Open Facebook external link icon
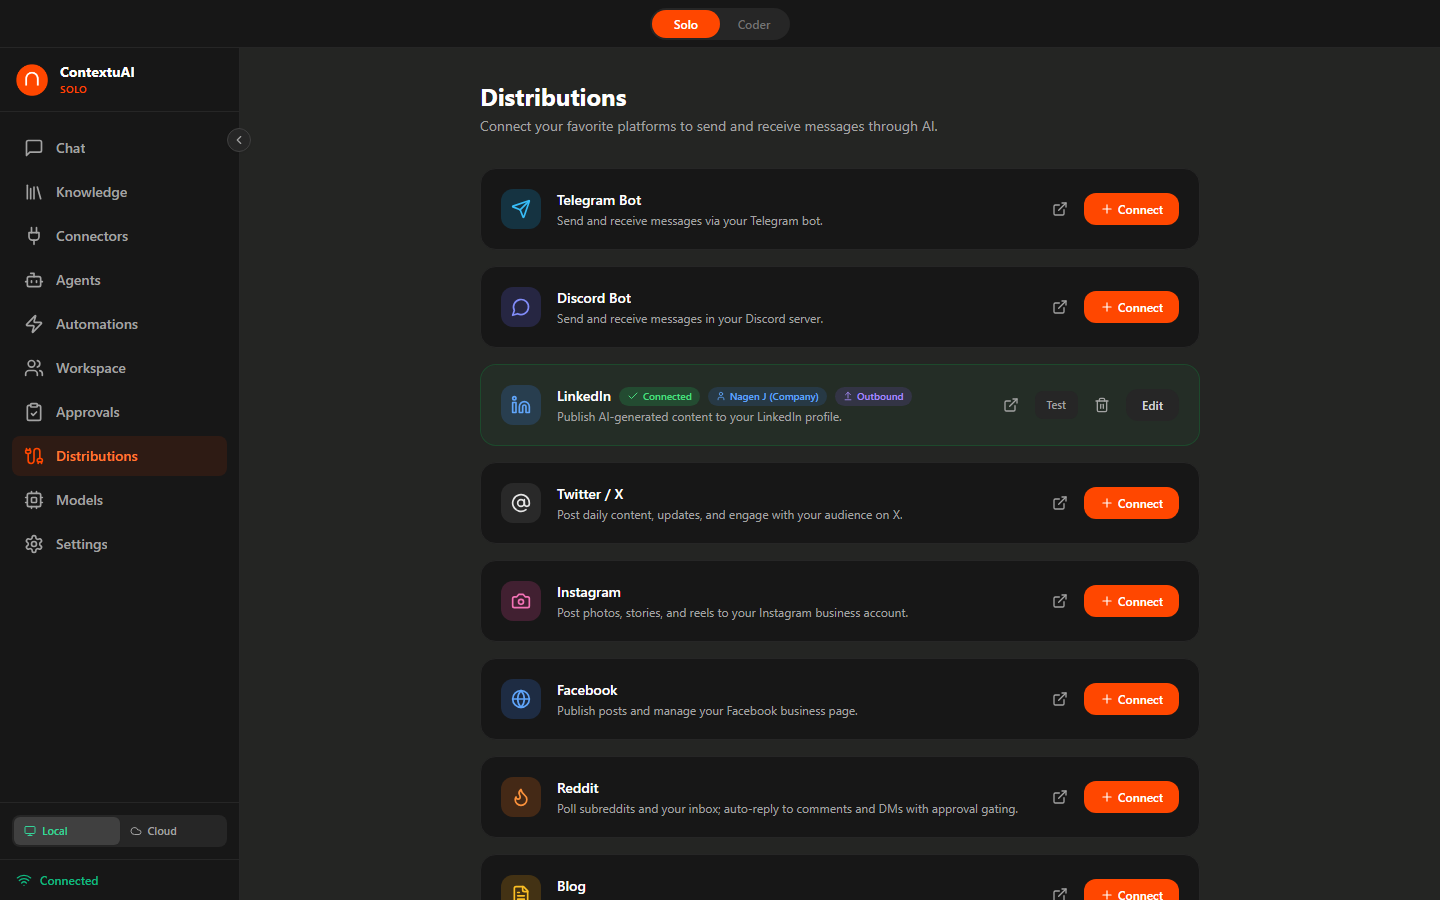 1060,699
